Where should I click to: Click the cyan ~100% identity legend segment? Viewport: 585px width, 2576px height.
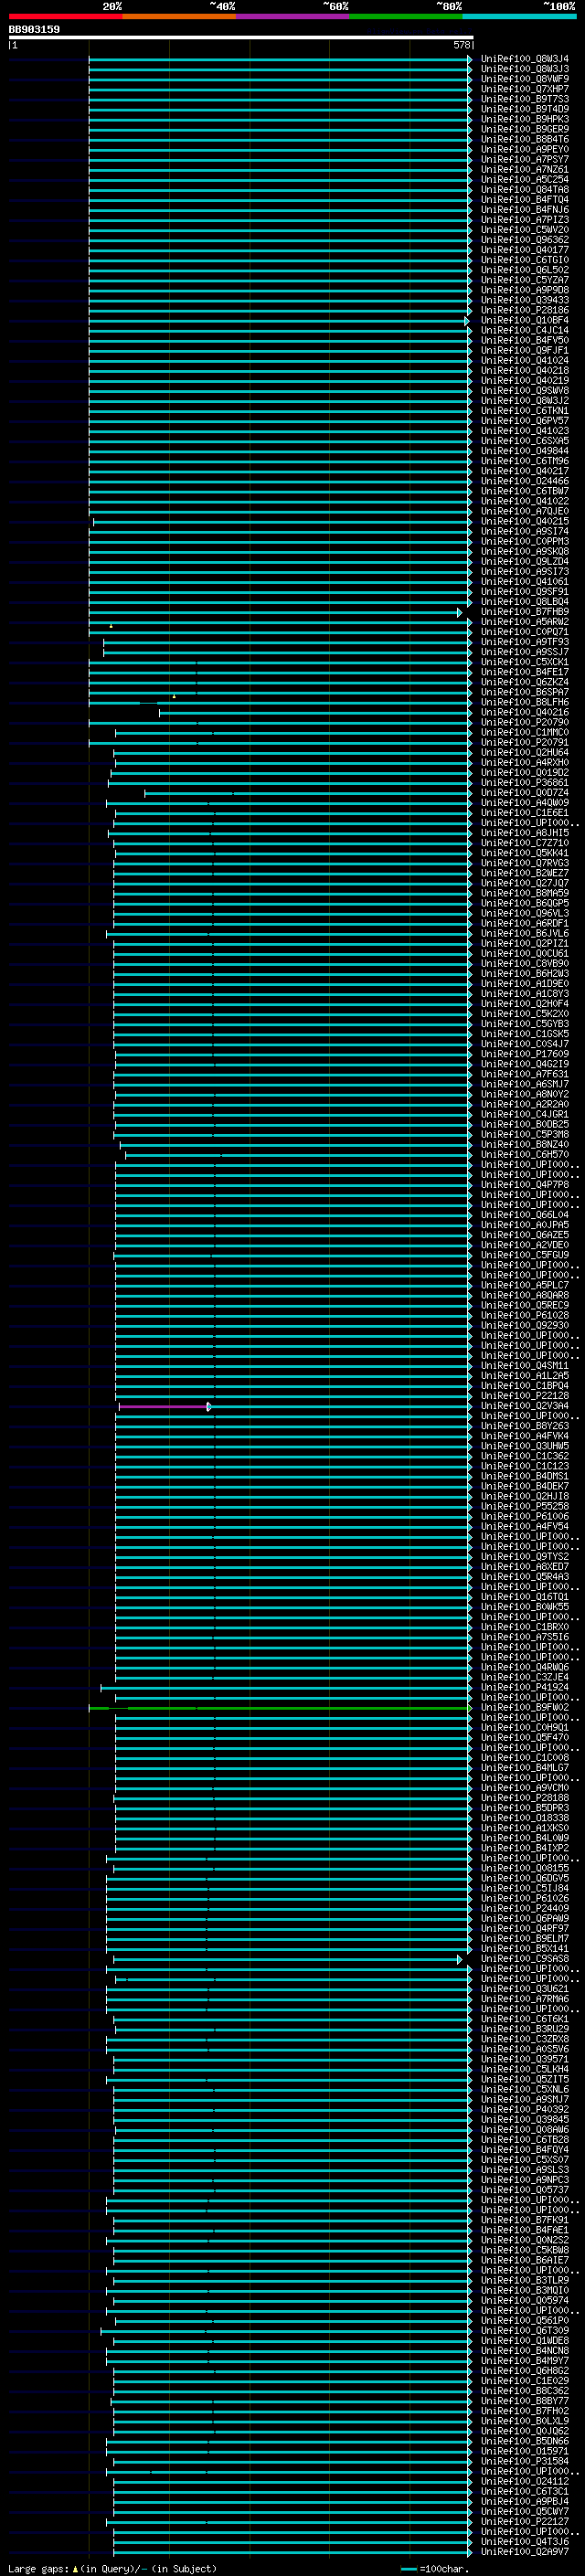coord(519,16)
